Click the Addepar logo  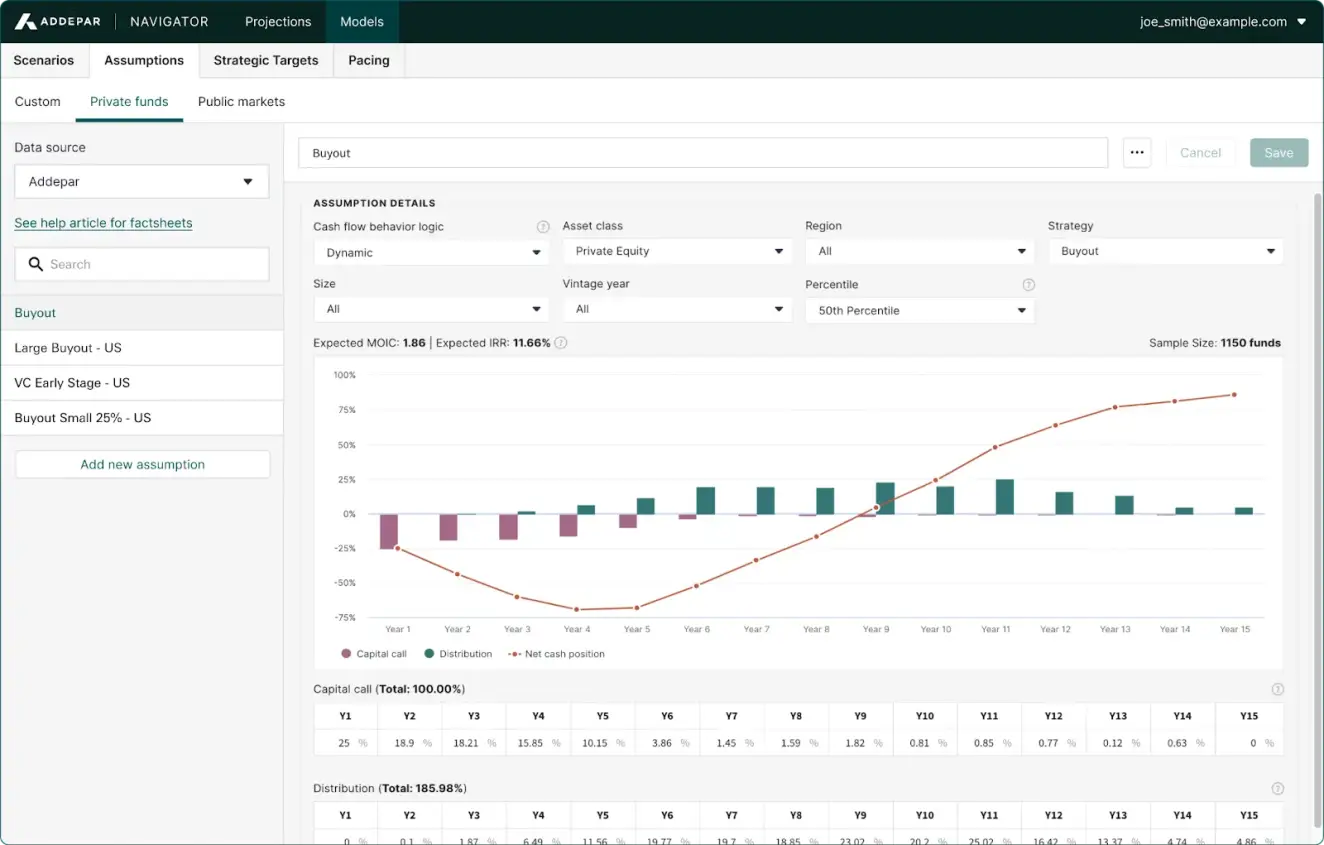[x=57, y=21]
